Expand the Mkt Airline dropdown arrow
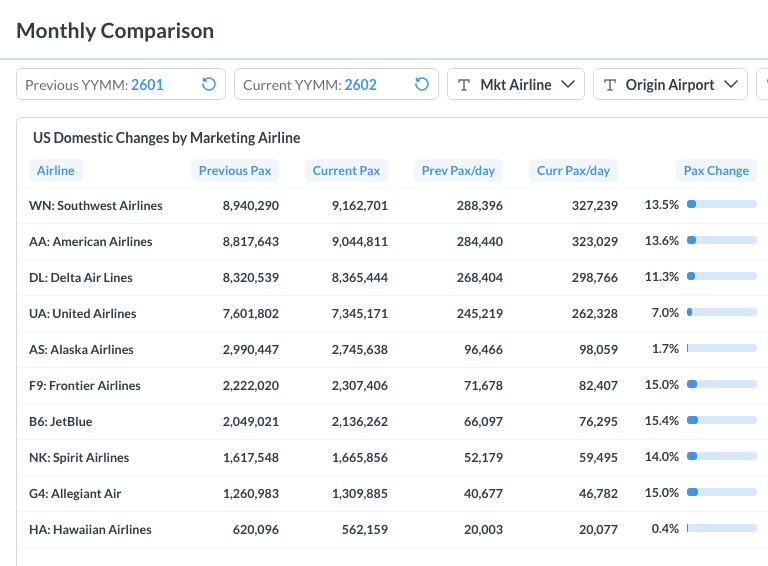The width and height of the screenshot is (768, 566). 568,85
